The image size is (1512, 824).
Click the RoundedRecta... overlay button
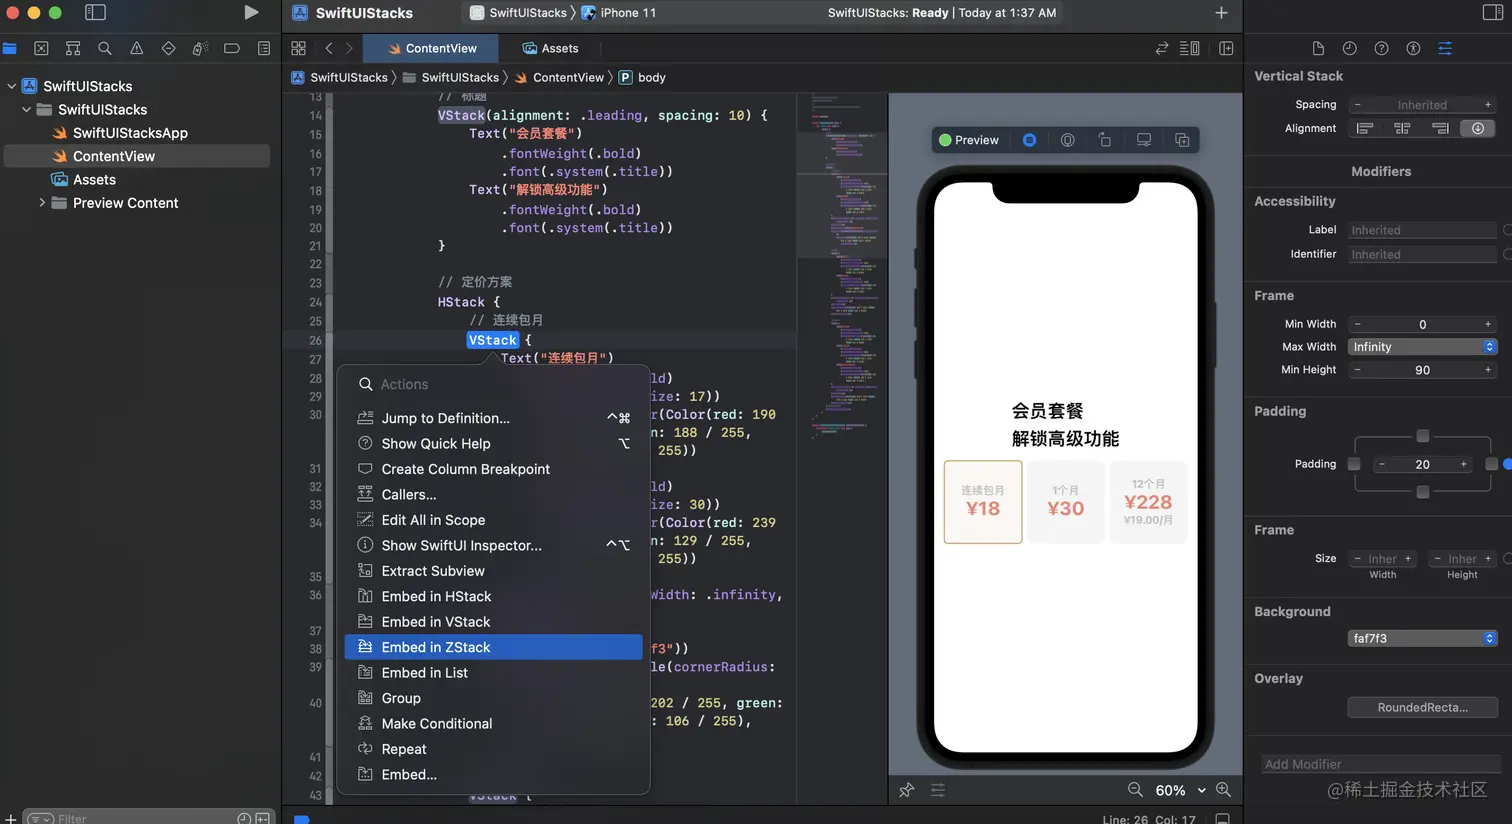1422,707
